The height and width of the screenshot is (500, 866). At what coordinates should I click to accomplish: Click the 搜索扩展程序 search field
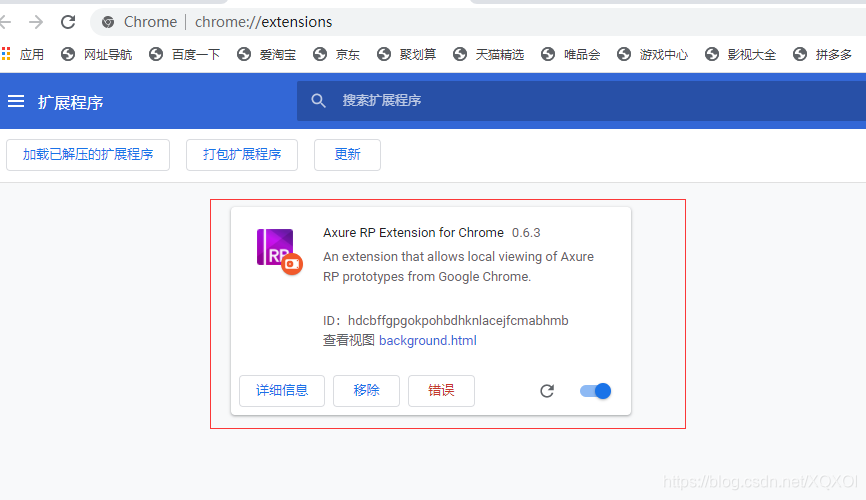click(581, 101)
